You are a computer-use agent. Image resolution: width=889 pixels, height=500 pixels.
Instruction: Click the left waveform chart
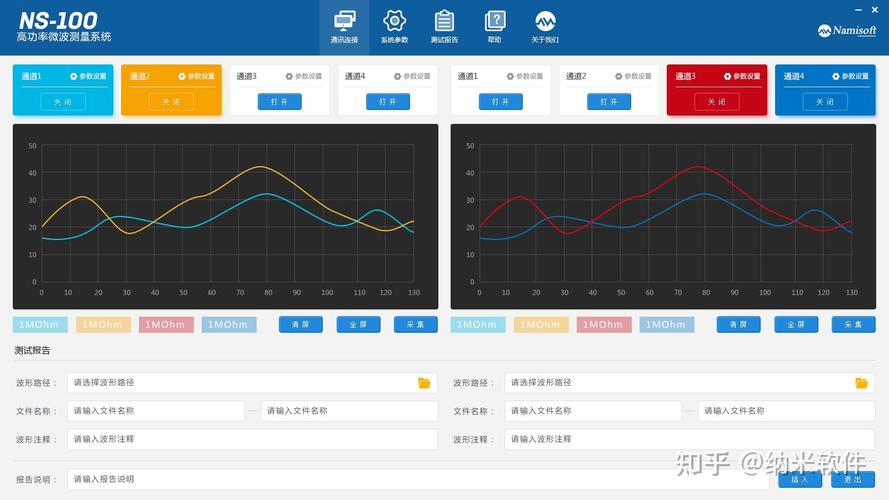(226, 217)
